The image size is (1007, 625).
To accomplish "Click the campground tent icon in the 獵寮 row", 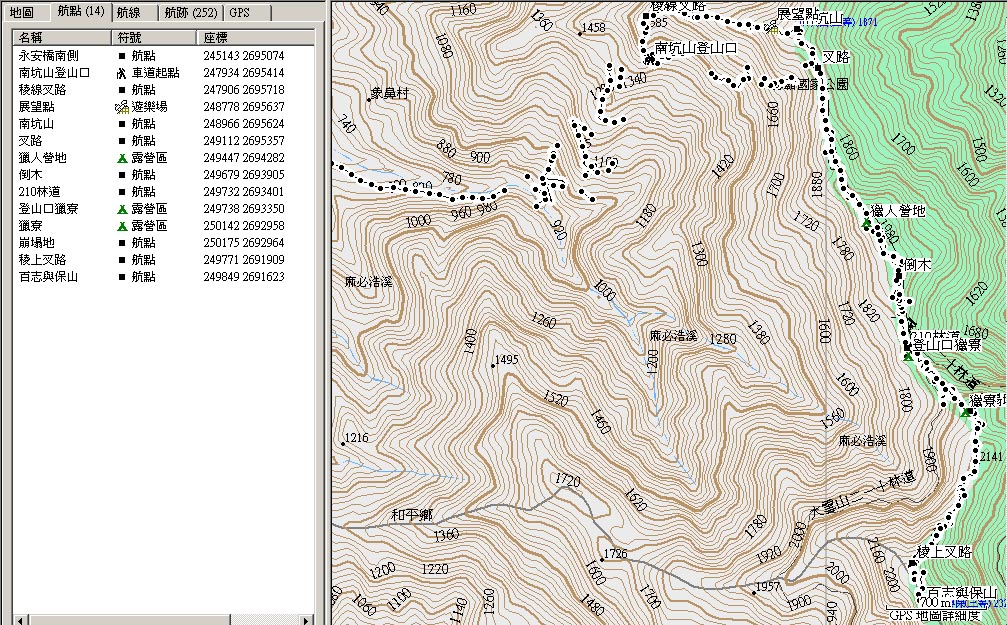I will (x=122, y=226).
